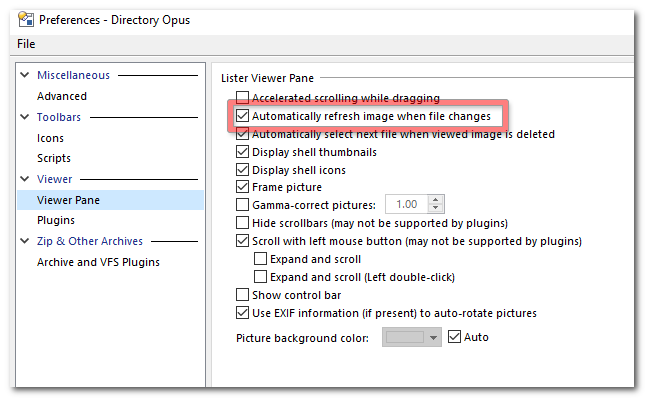The width and height of the screenshot is (645, 398).
Task: Increase gamma value with up arrow
Action: click(x=436, y=200)
